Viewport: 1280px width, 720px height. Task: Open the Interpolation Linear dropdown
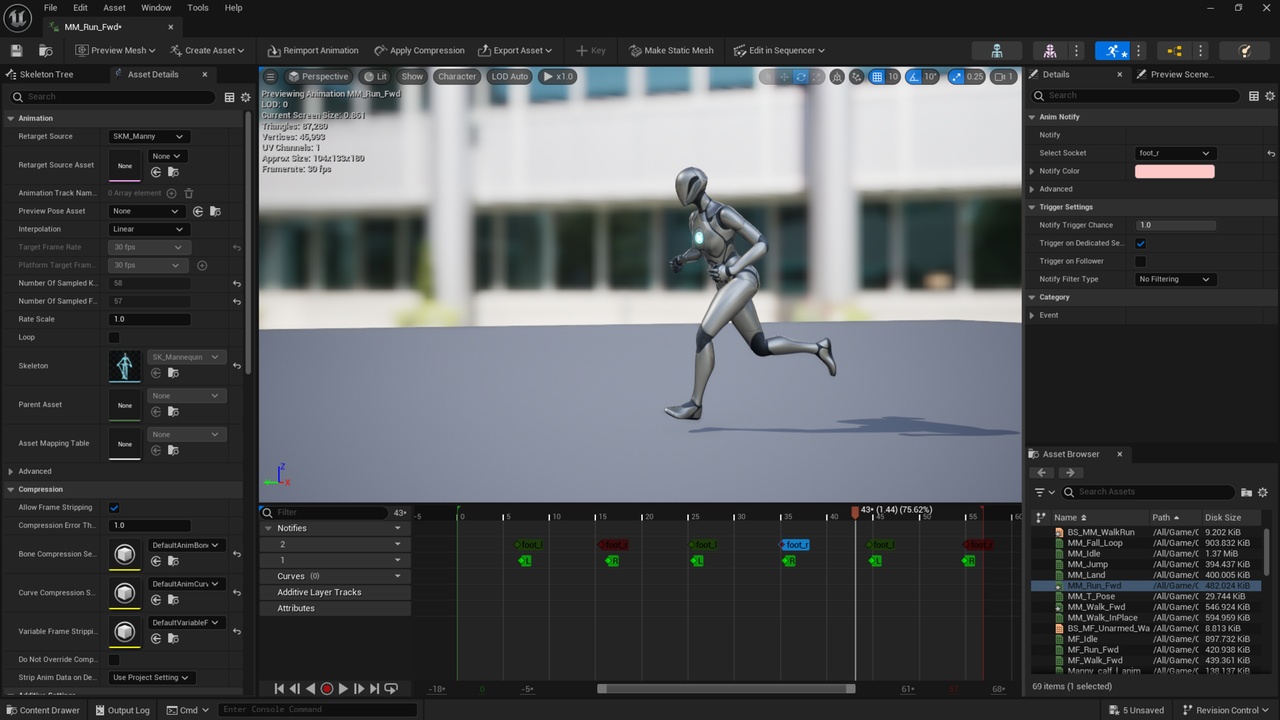(147, 229)
